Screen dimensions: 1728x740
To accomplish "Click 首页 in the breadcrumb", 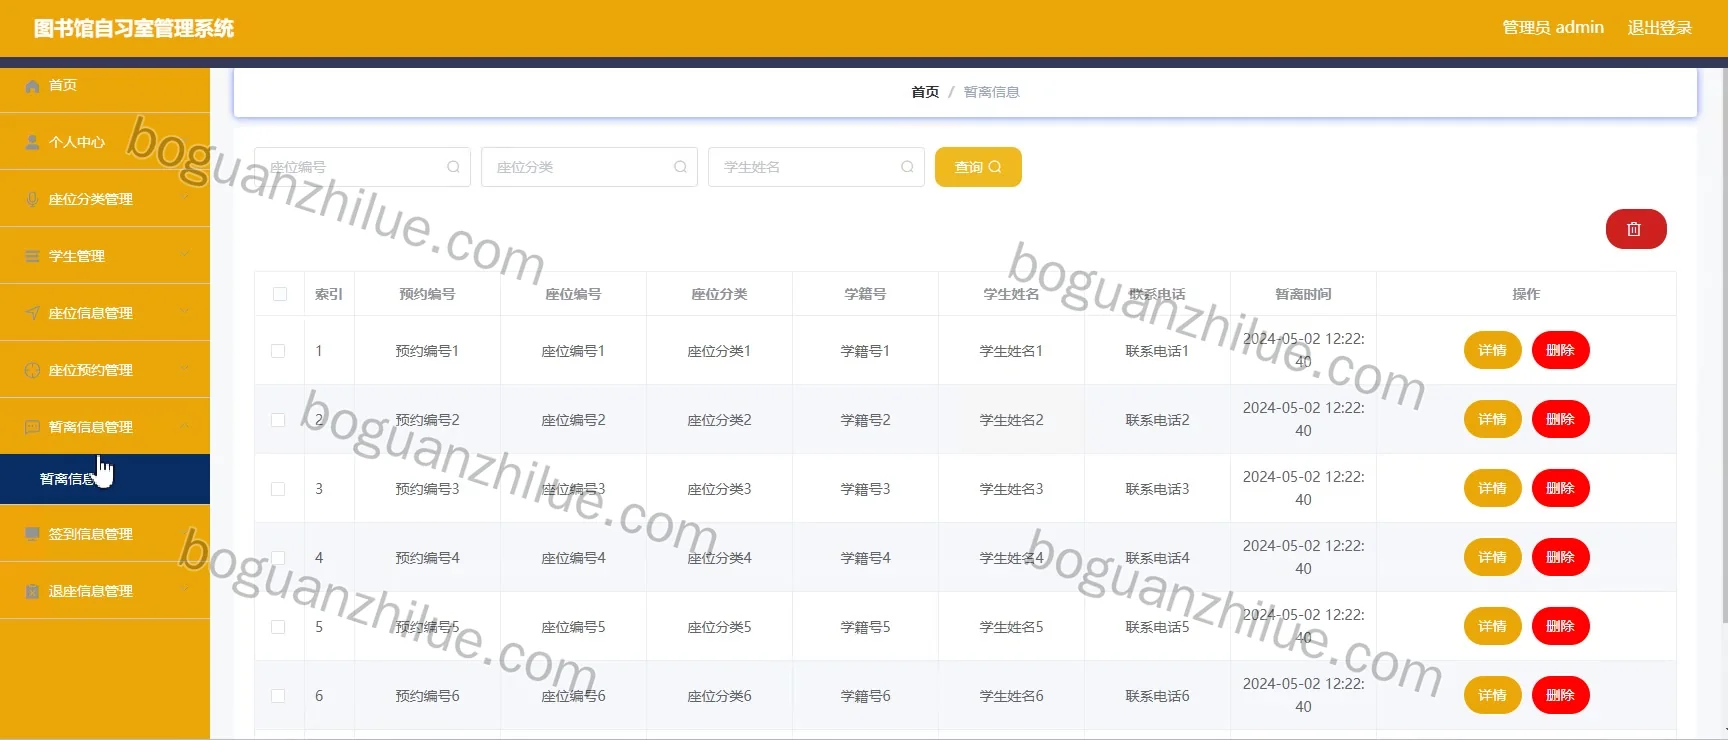I will pyautogui.click(x=925, y=92).
